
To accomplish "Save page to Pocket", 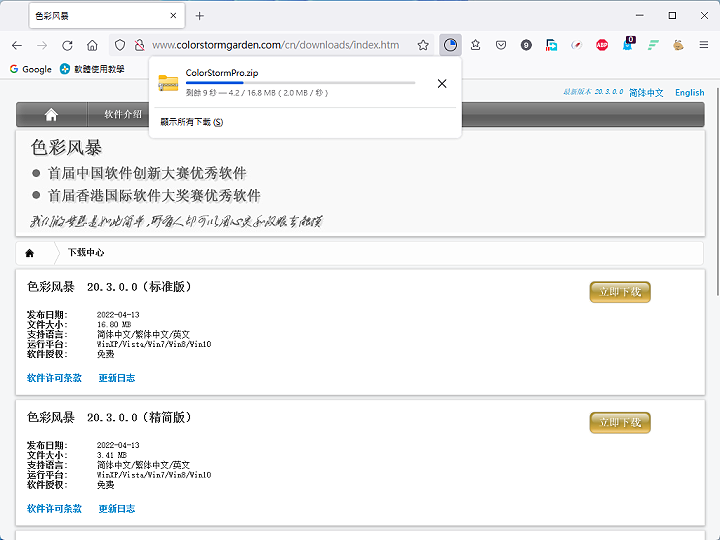I will click(501, 45).
